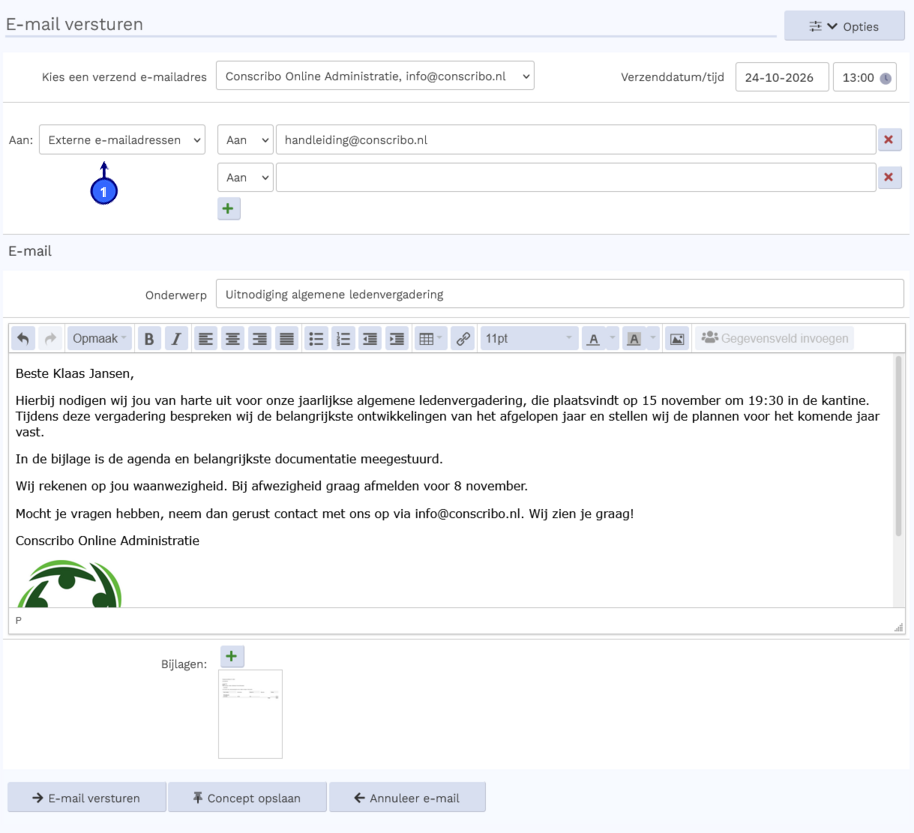914x833 pixels.
Task: Open text color picker arrow
Action: pyautogui.click(x=612, y=339)
